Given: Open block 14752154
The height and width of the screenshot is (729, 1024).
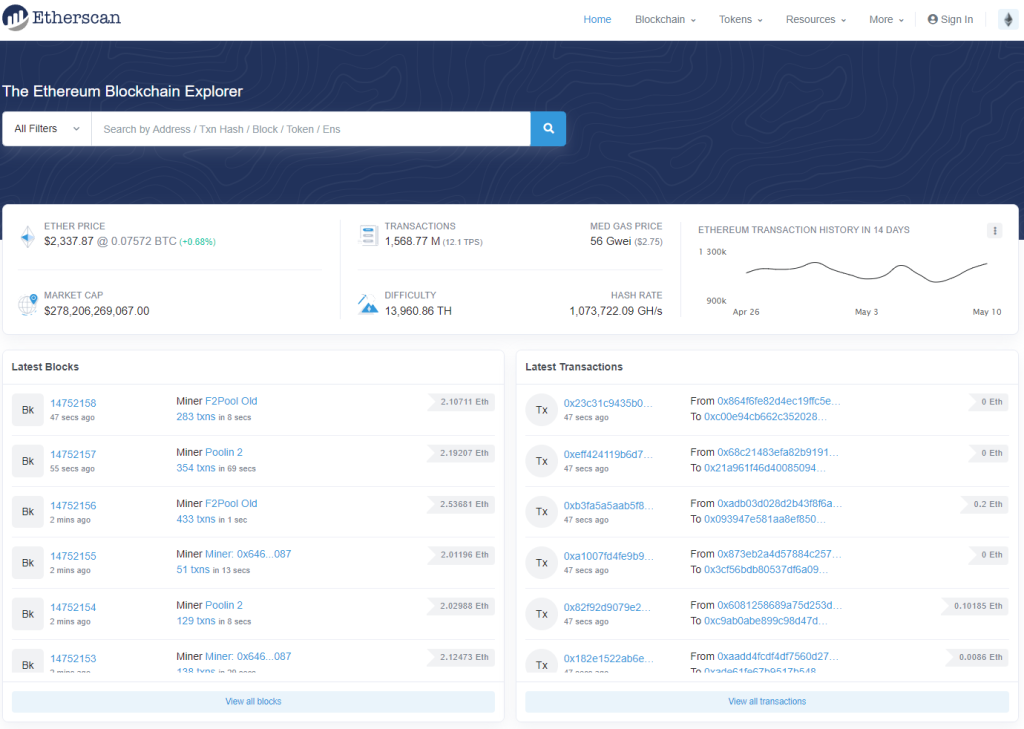Looking at the screenshot, I should tap(73, 608).
